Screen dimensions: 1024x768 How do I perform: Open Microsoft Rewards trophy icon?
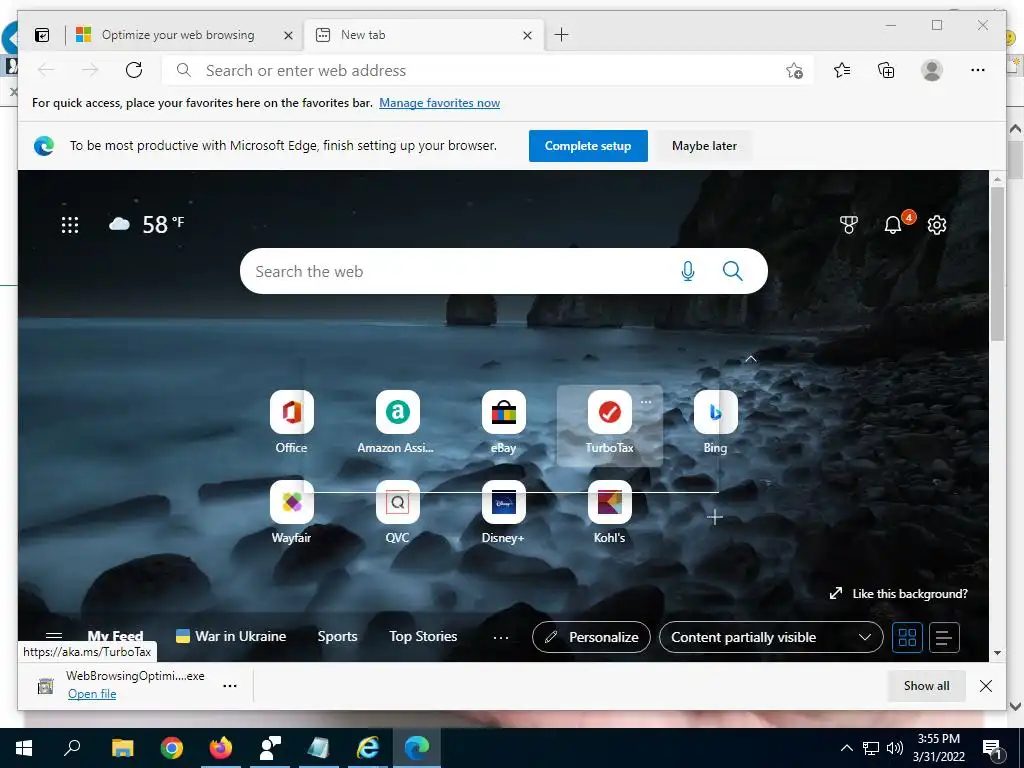tap(848, 225)
